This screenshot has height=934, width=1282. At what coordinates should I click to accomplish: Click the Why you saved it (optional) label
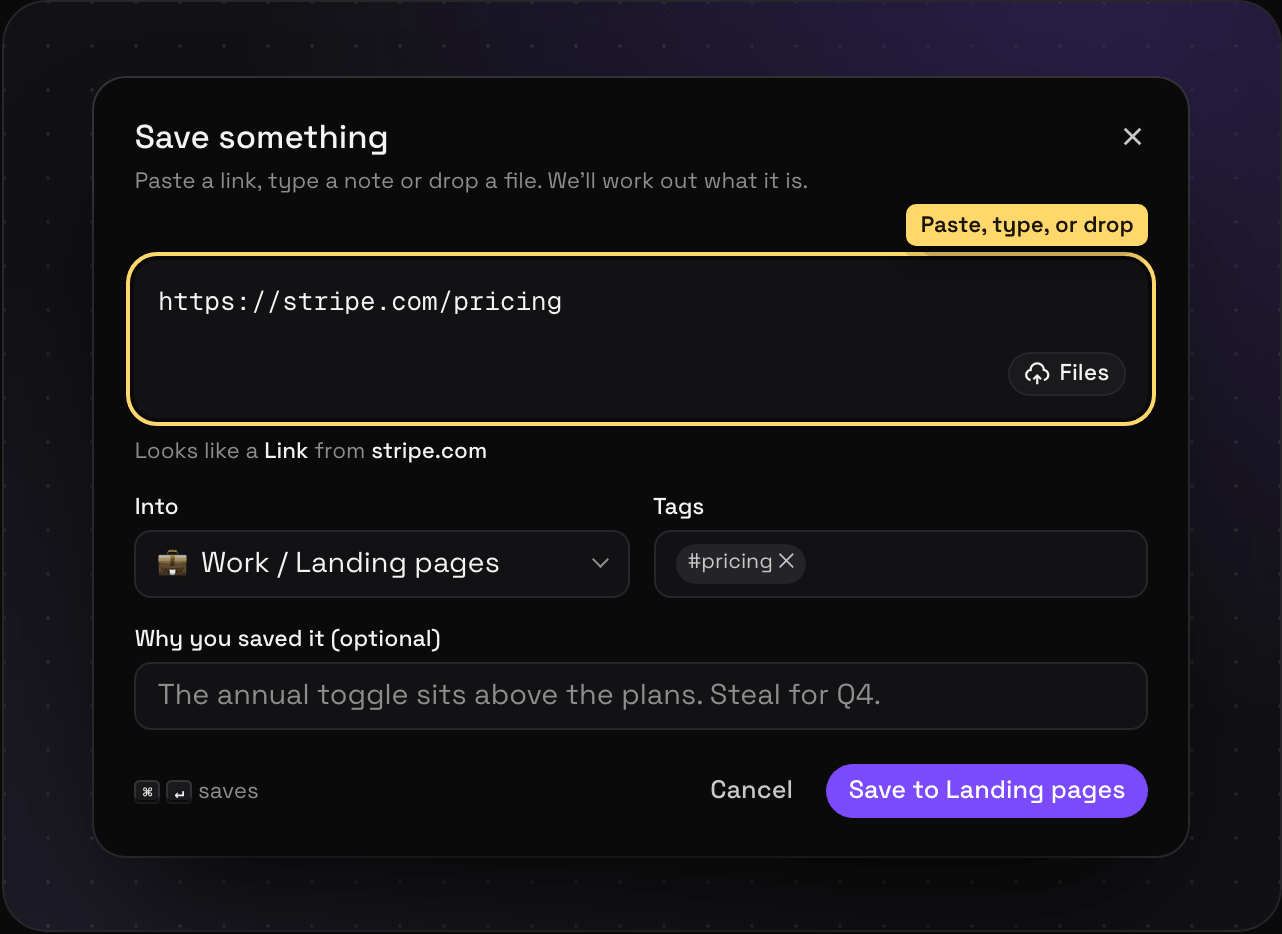(288, 638)
